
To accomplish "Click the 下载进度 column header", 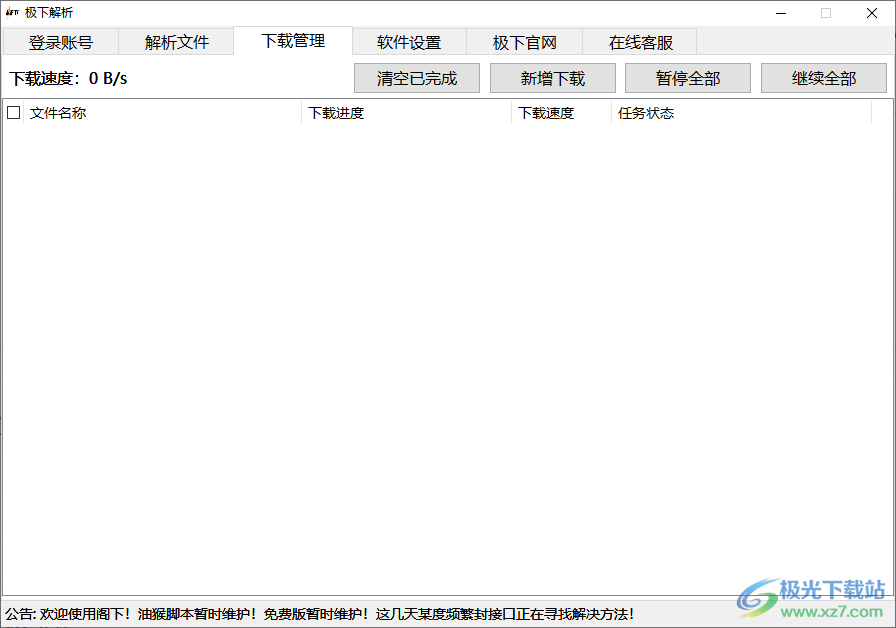I will [406, 113].
